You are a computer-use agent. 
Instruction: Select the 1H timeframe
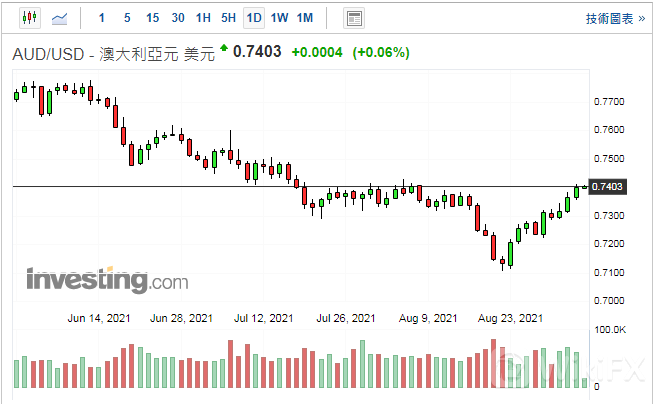coord(203,18)
